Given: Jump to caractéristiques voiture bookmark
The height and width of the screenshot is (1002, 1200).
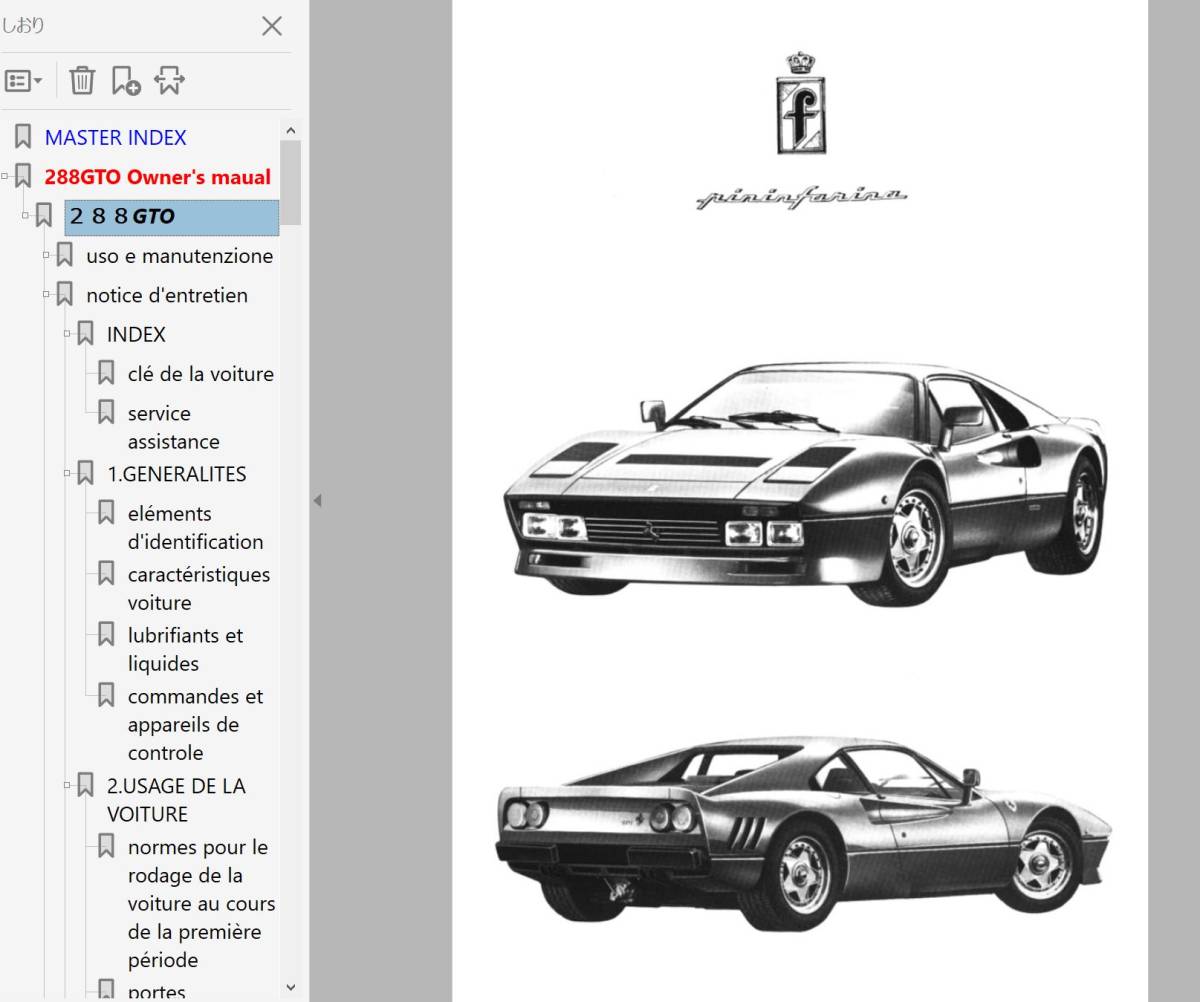Looking at the screenshot, I should tap(199, 588).
